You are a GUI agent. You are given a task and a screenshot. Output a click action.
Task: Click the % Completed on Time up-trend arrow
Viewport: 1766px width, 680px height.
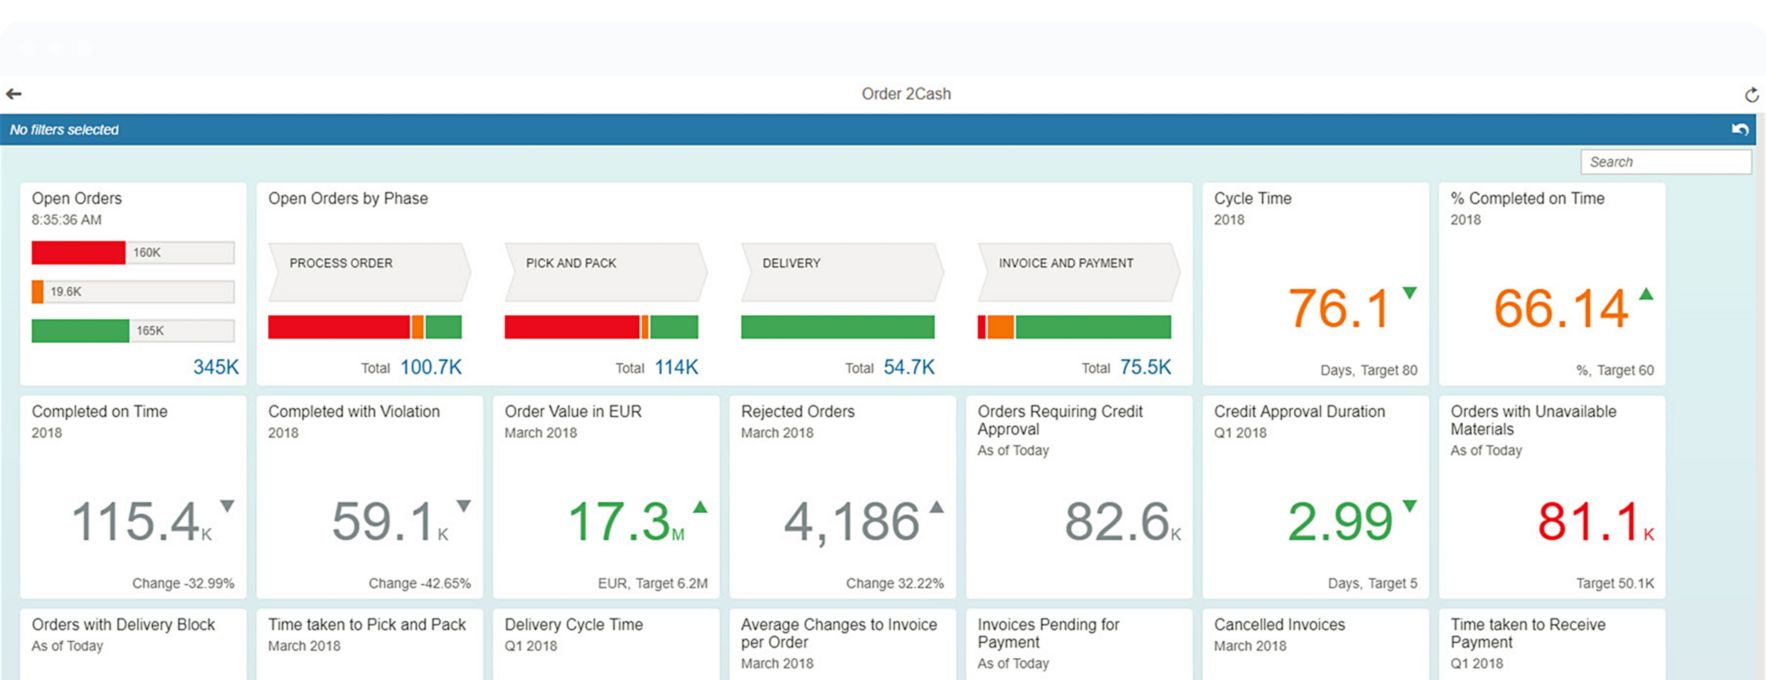(x=1646, y=294)
